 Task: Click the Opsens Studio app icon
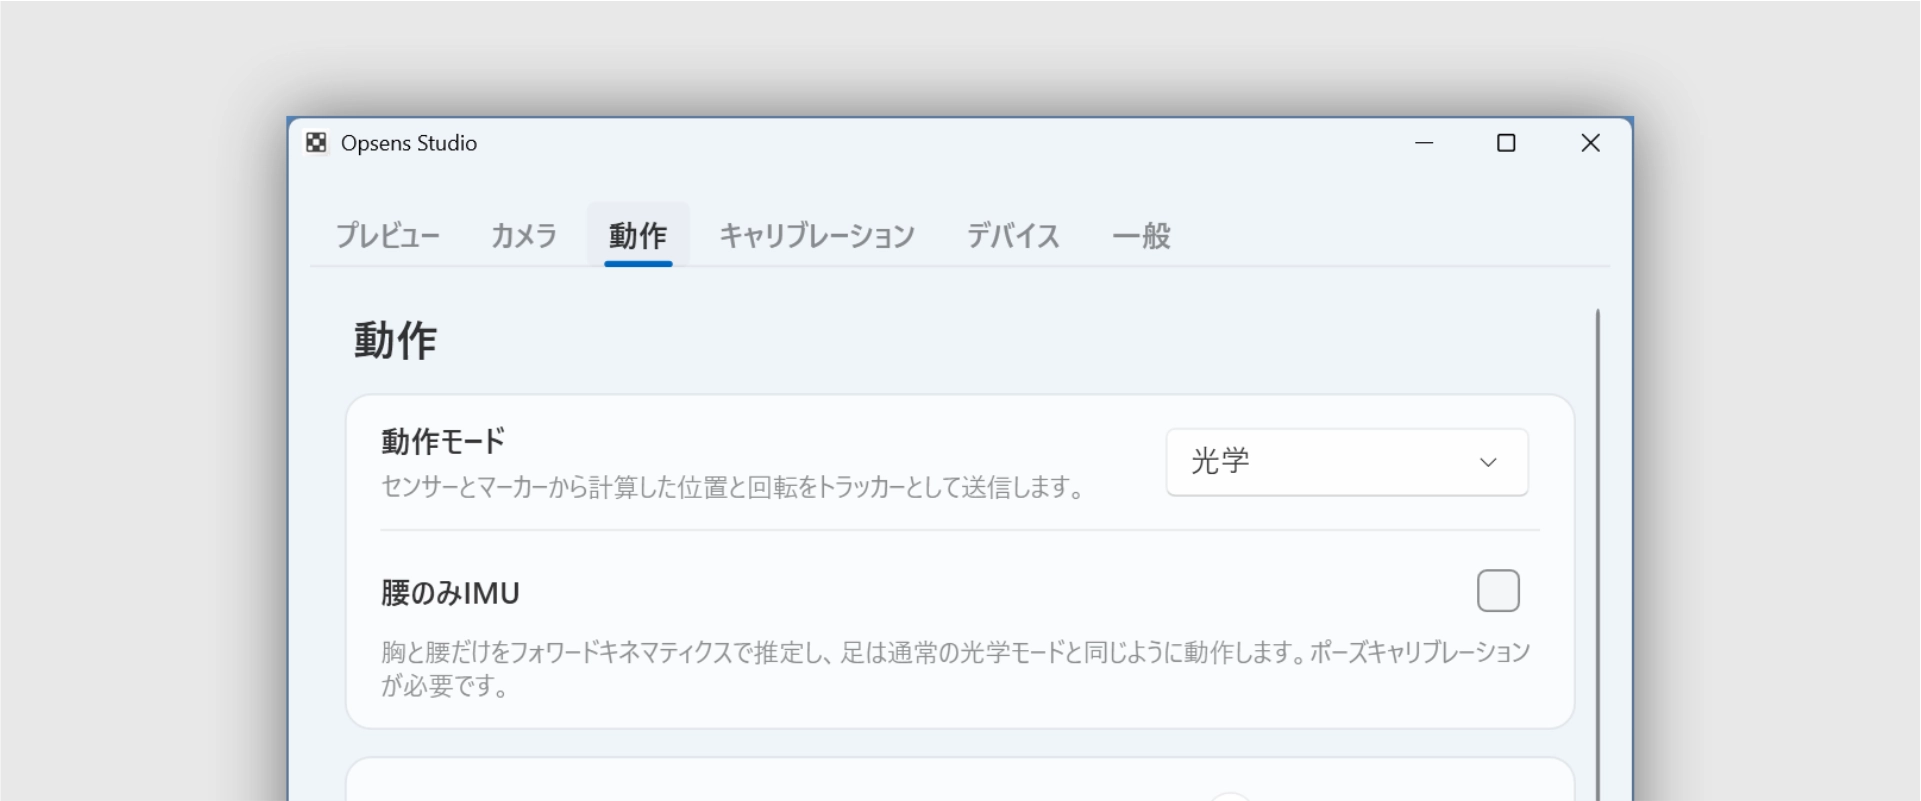click(x=316, y=143)
